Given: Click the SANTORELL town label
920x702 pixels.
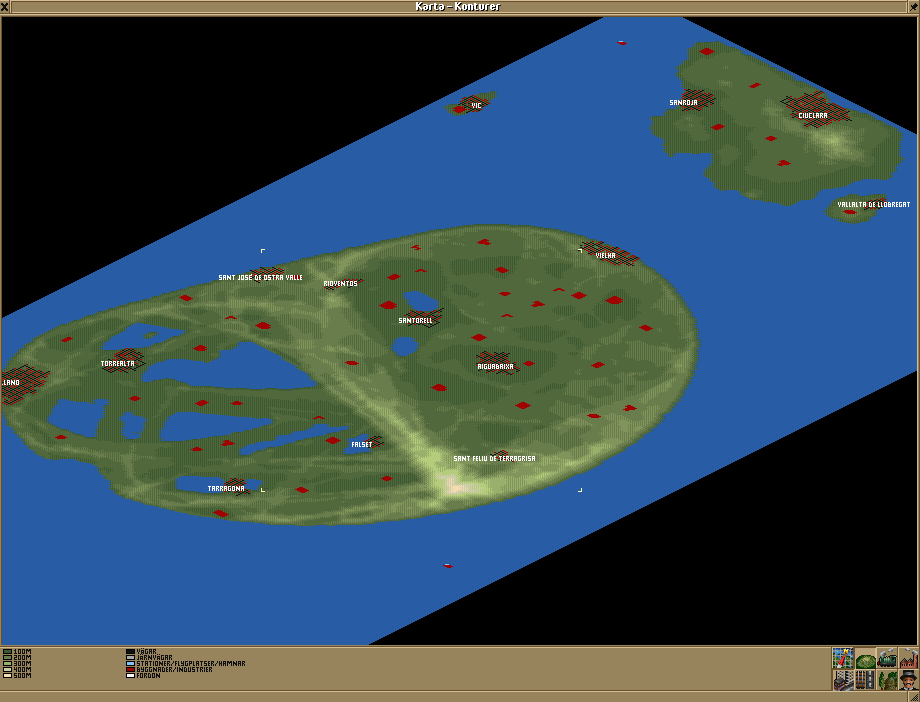Looking at the screenshot, I should tap(415, 321).
